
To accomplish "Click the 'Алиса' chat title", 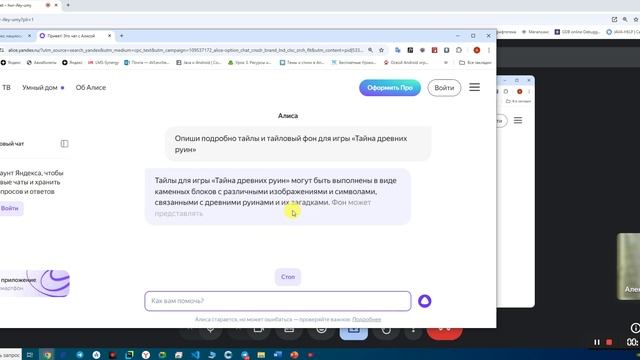I will pyautogui.click(x=288, y=116).
